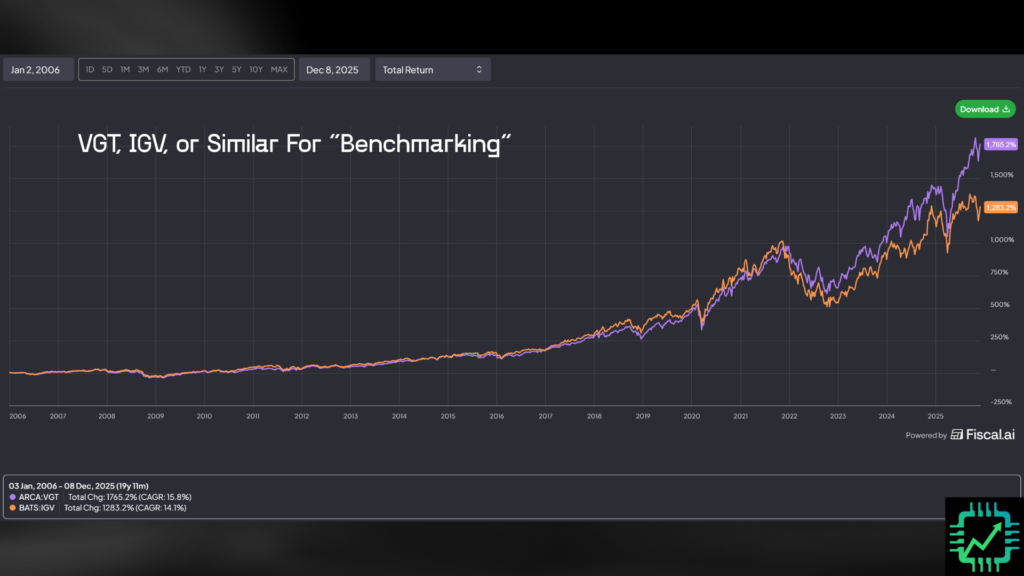Click the up-down chevron on Total Return selector
The image size is (1024, 576).
point(481,69)
